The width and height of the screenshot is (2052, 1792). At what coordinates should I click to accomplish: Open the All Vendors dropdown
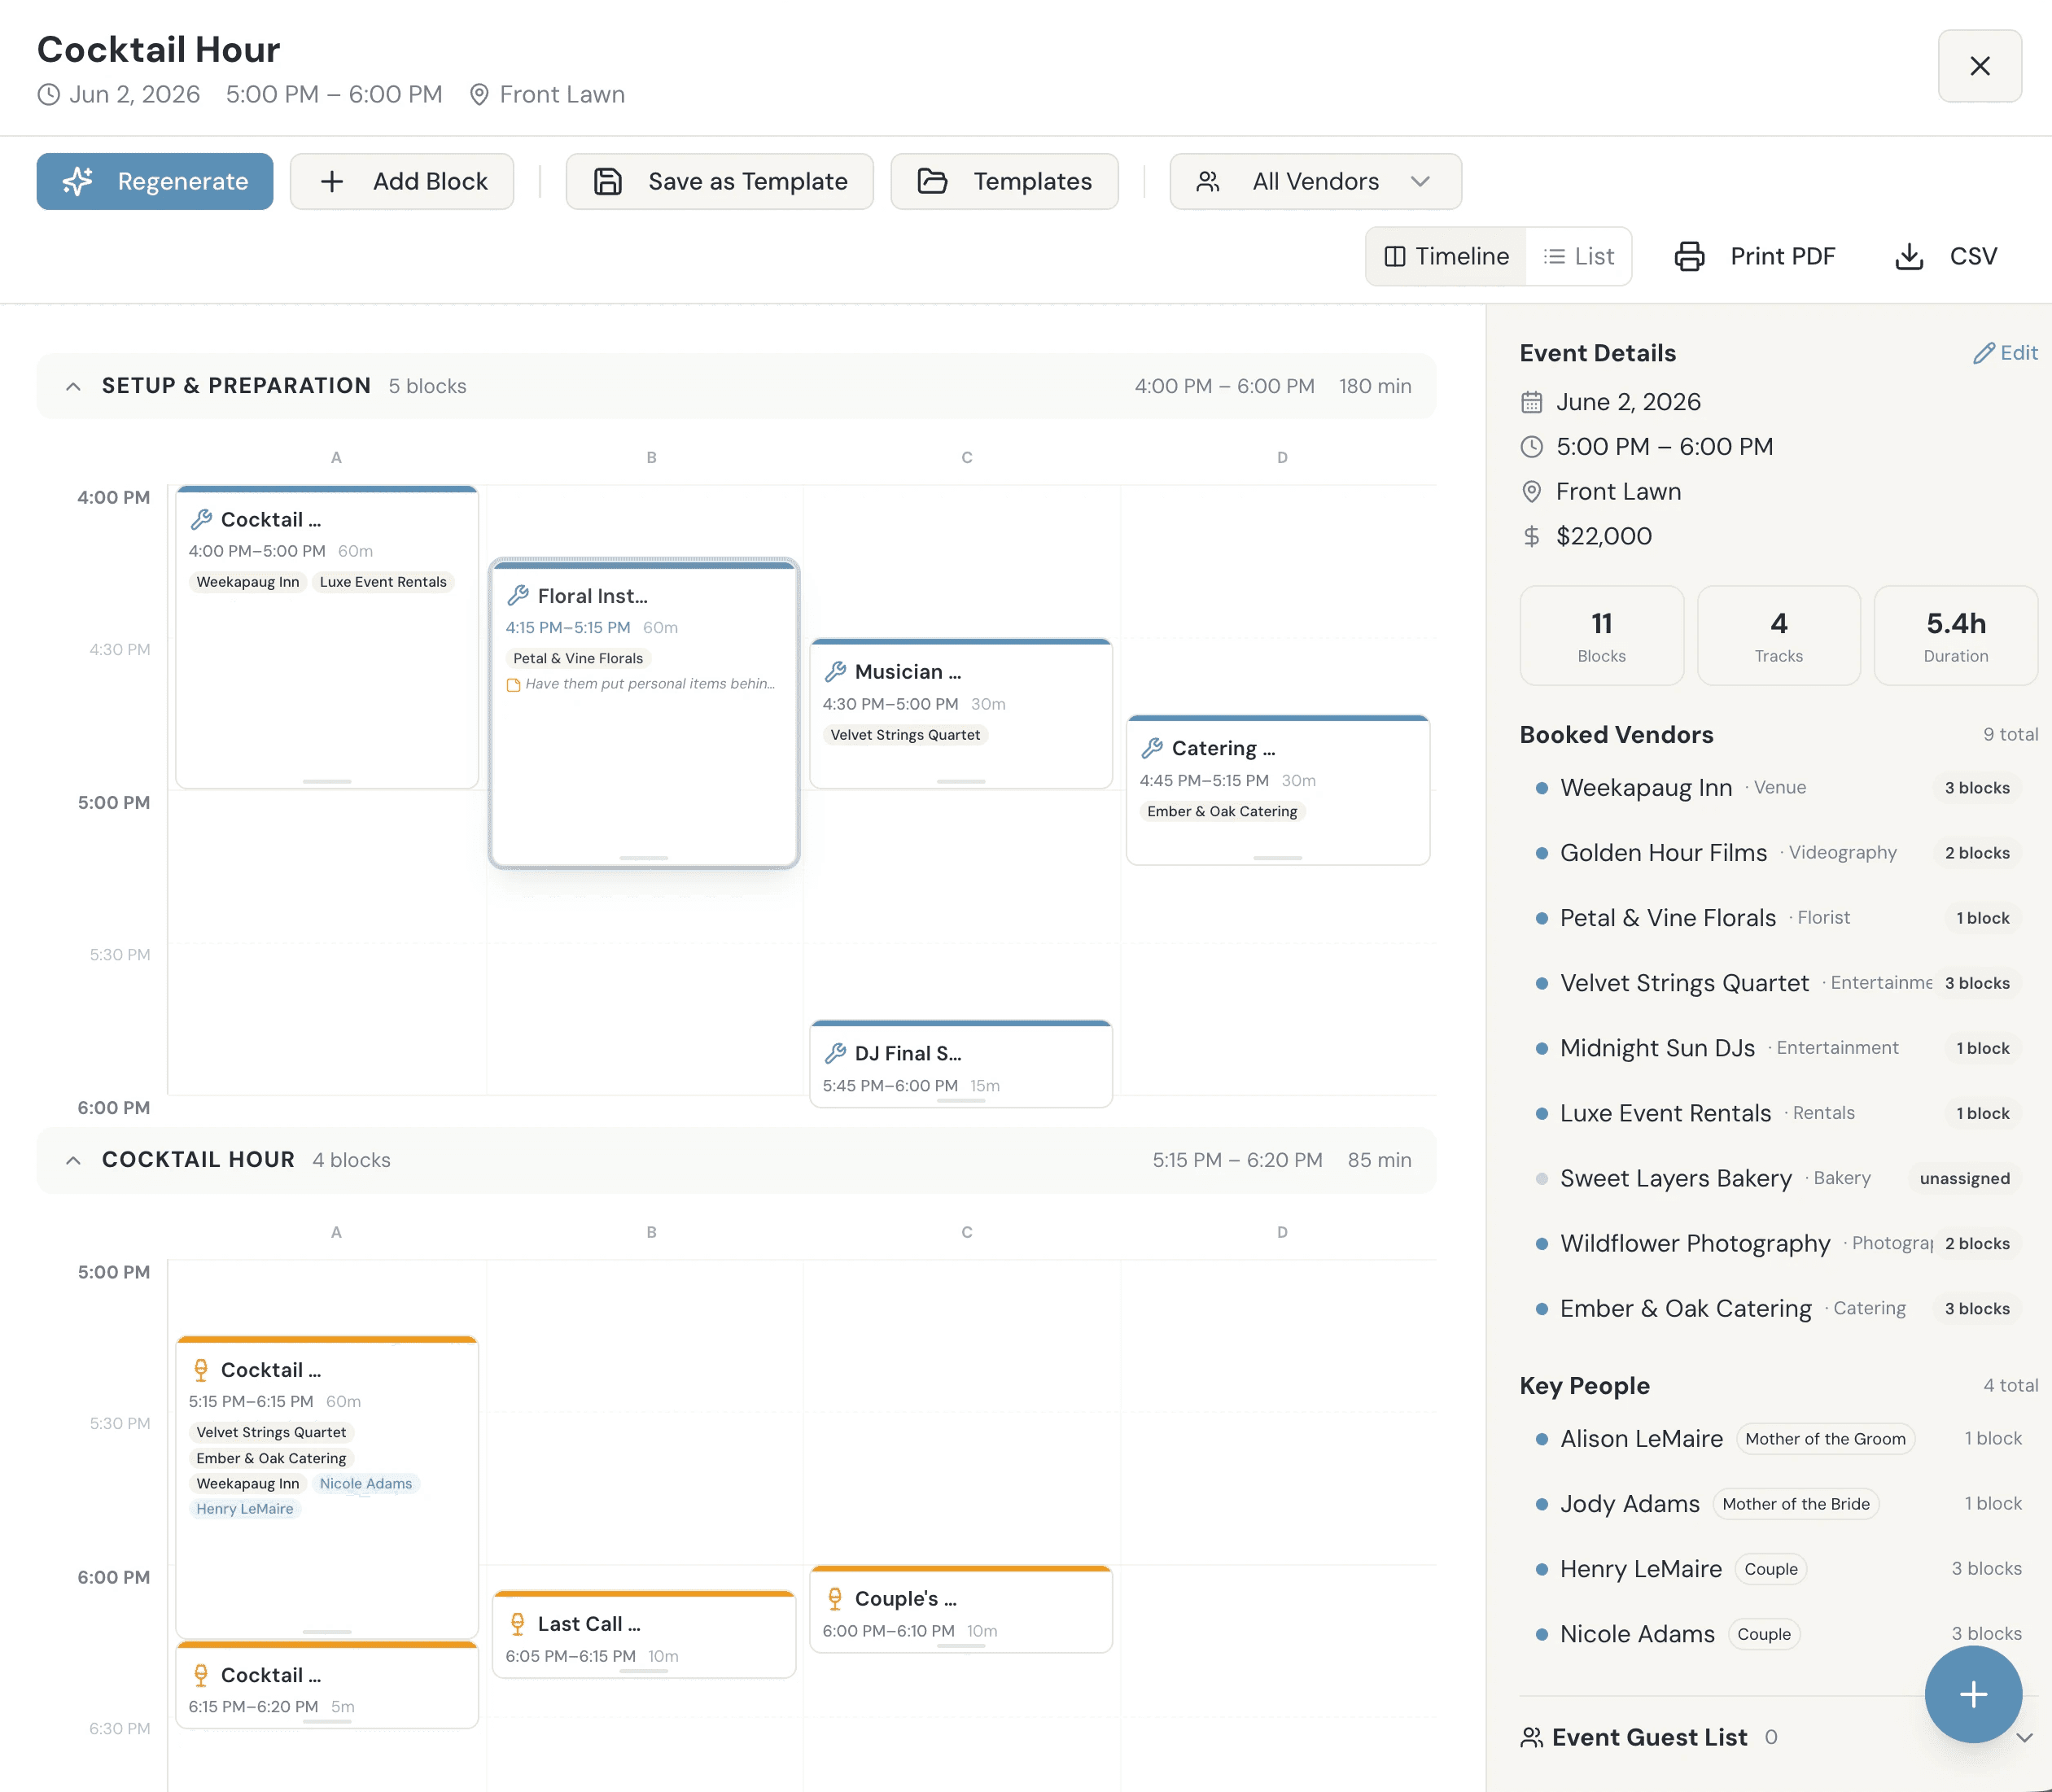tap(1315, 181)
